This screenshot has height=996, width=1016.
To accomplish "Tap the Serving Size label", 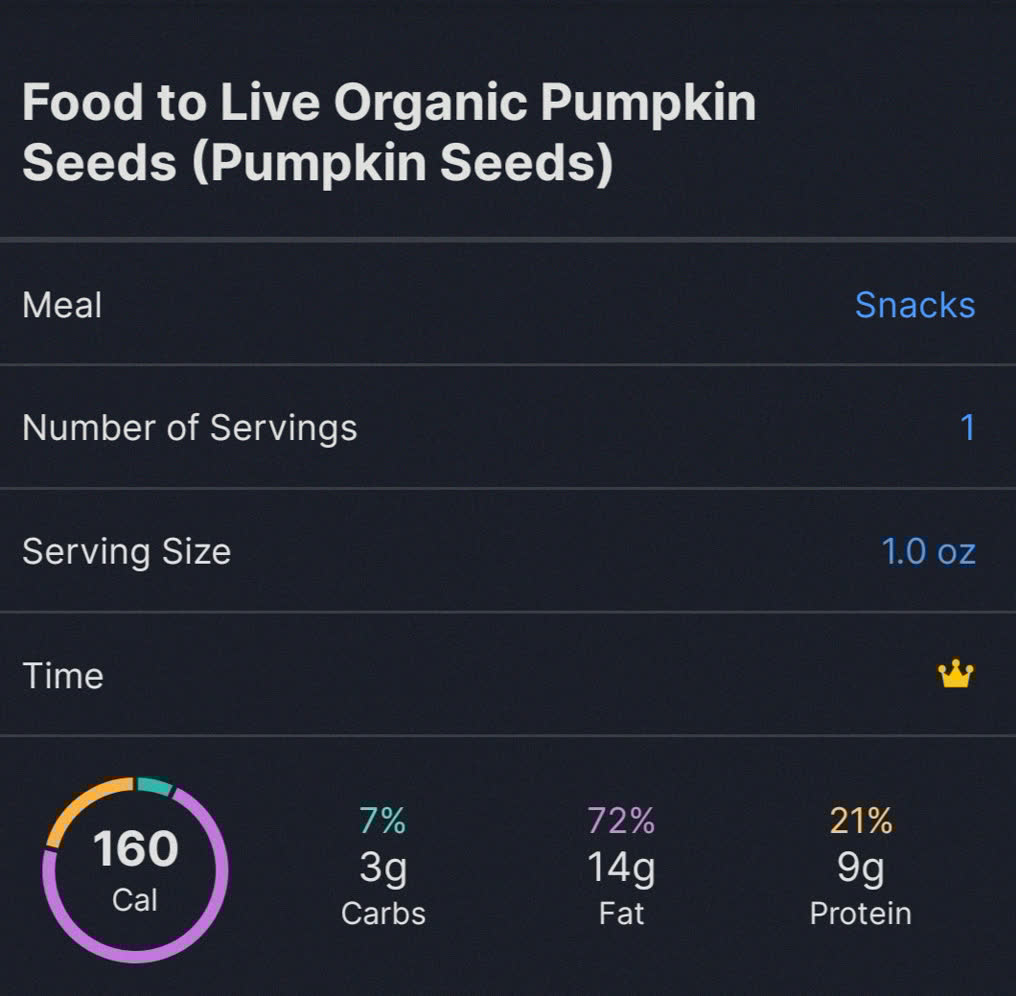I will 126,551.
